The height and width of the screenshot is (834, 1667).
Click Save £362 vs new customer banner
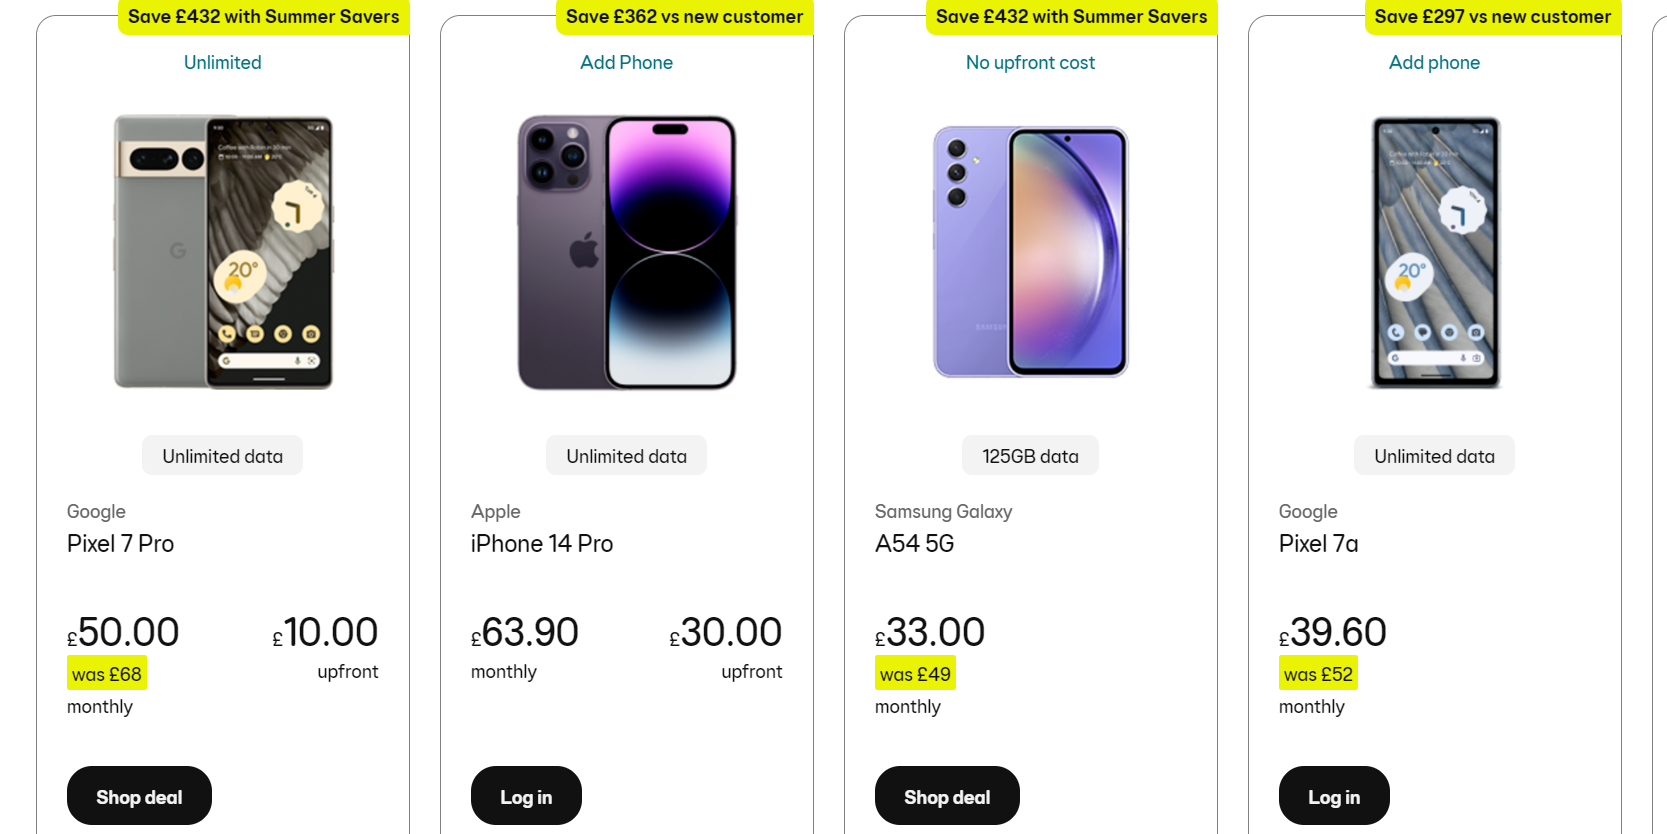pos(685,17)
